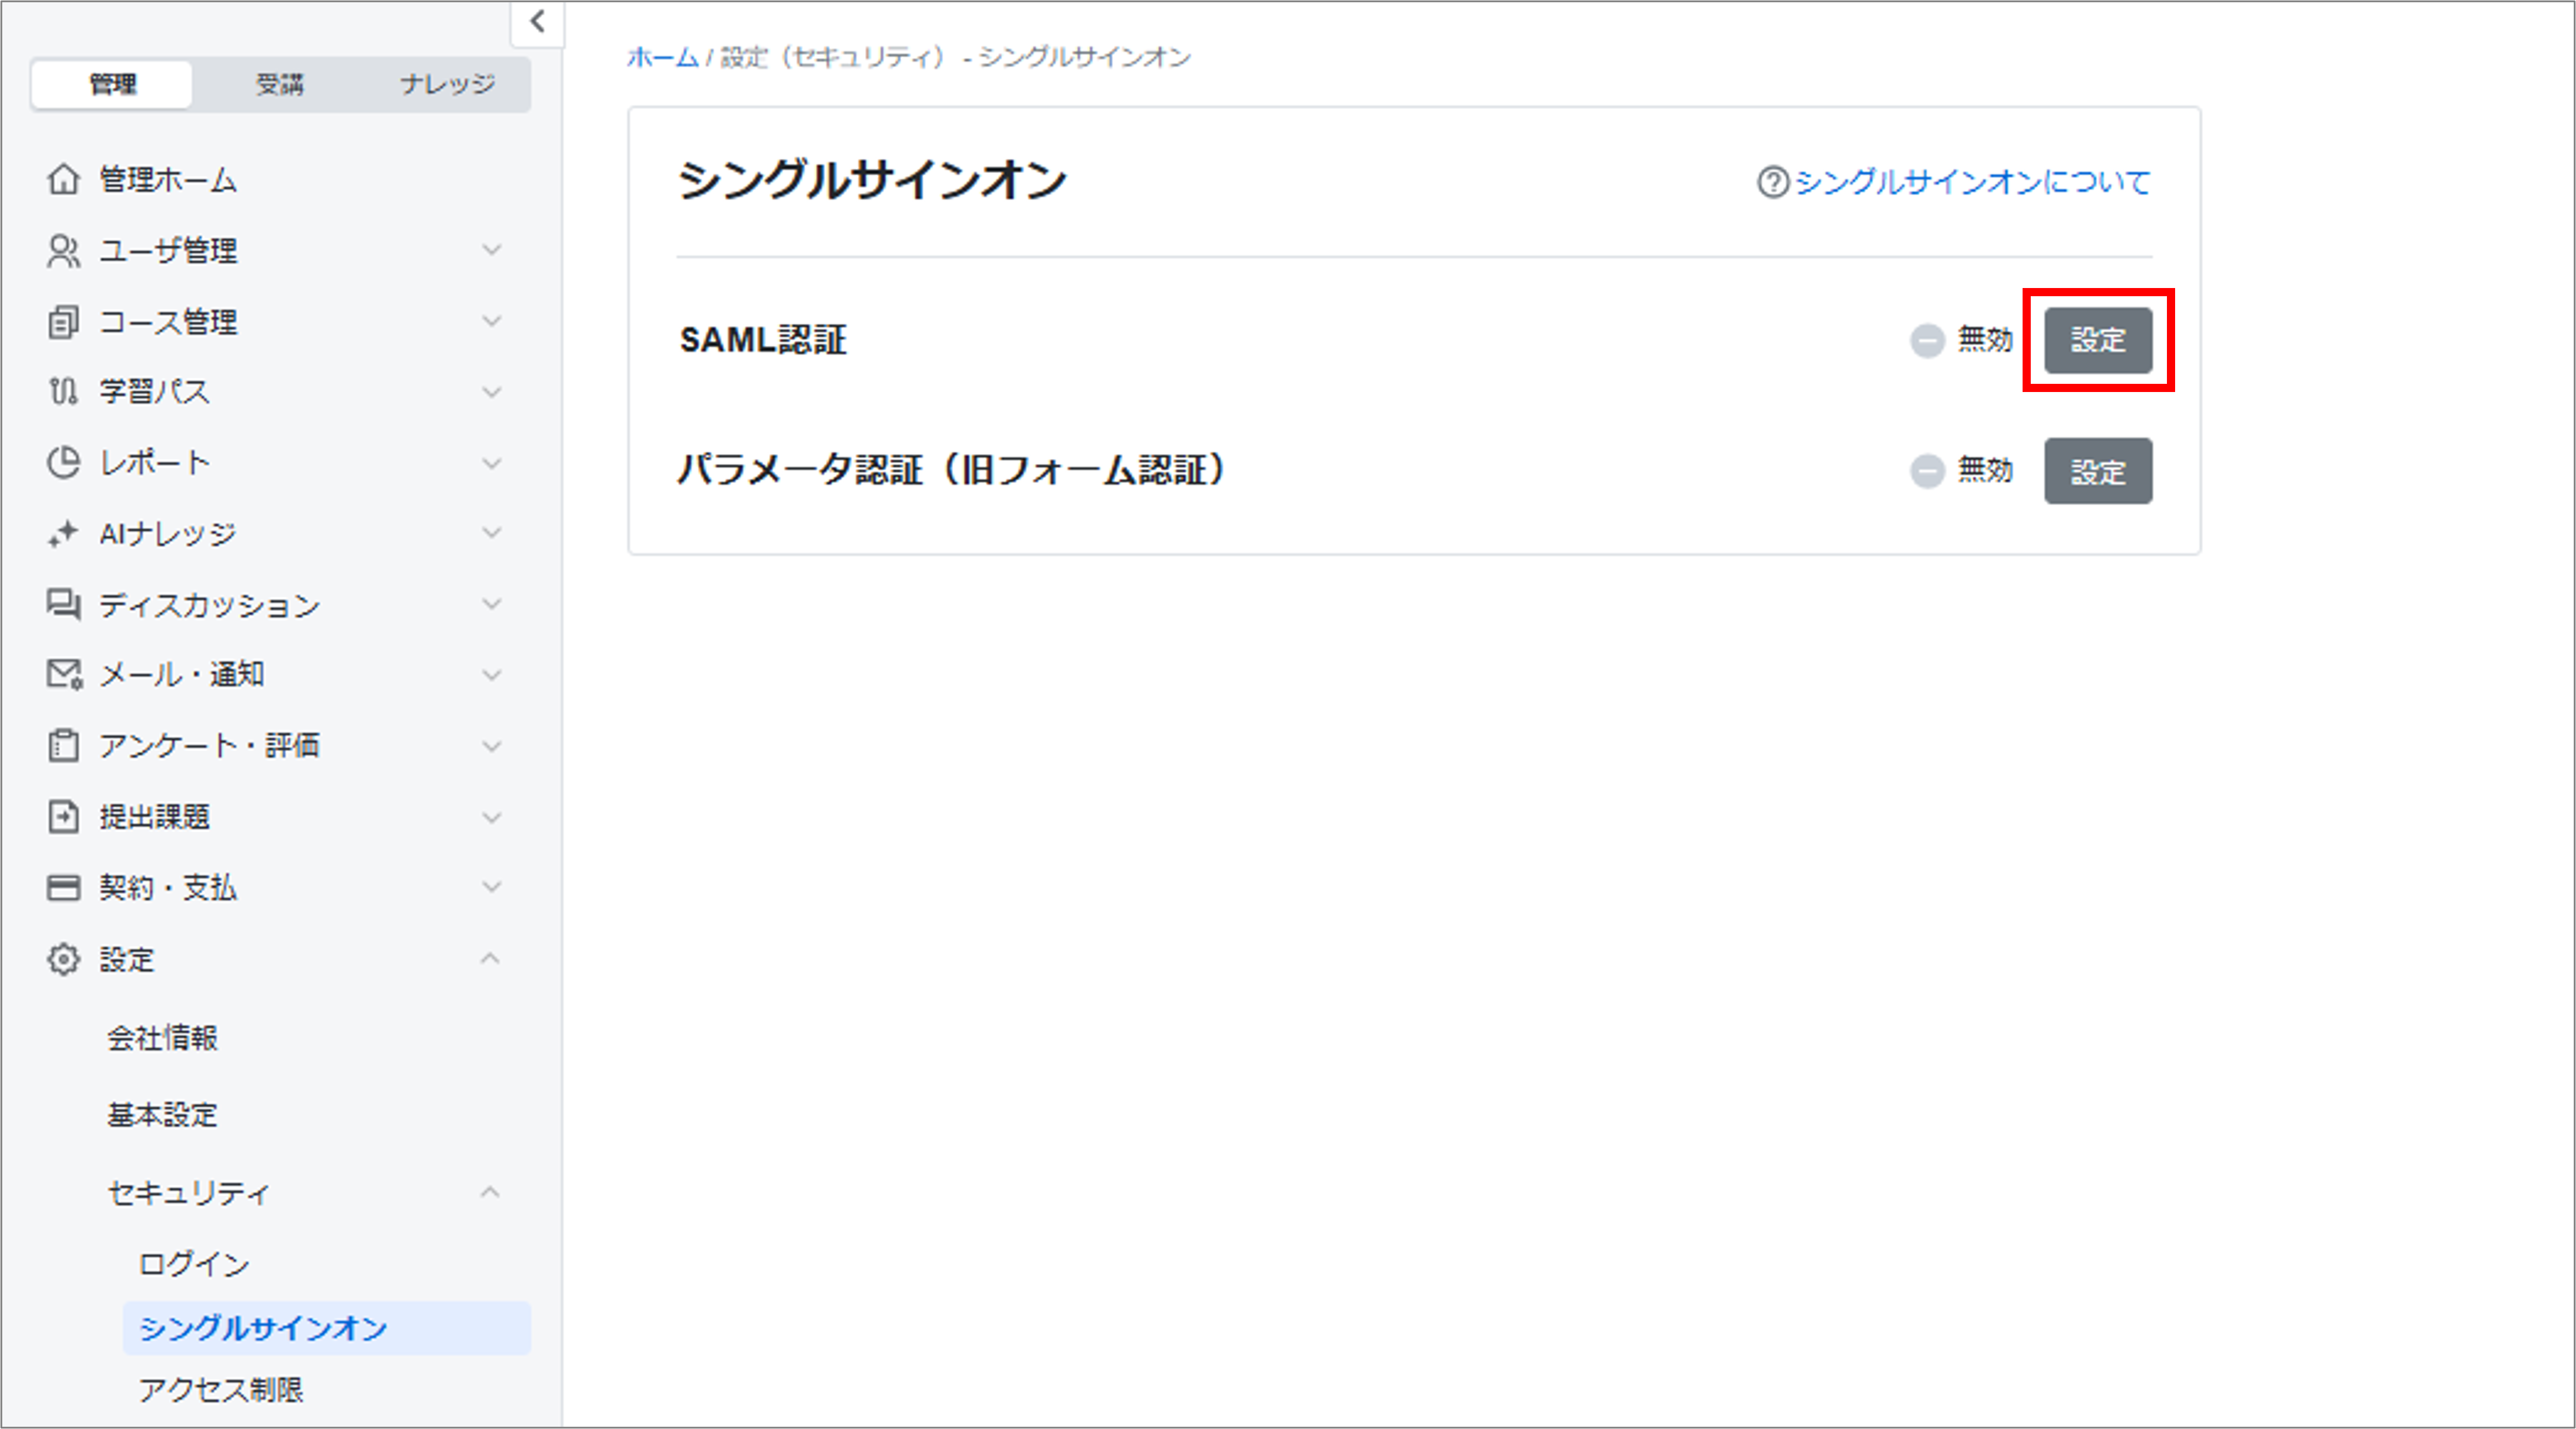Open アクセス制限 under セキュリティ

point(221,1390)
